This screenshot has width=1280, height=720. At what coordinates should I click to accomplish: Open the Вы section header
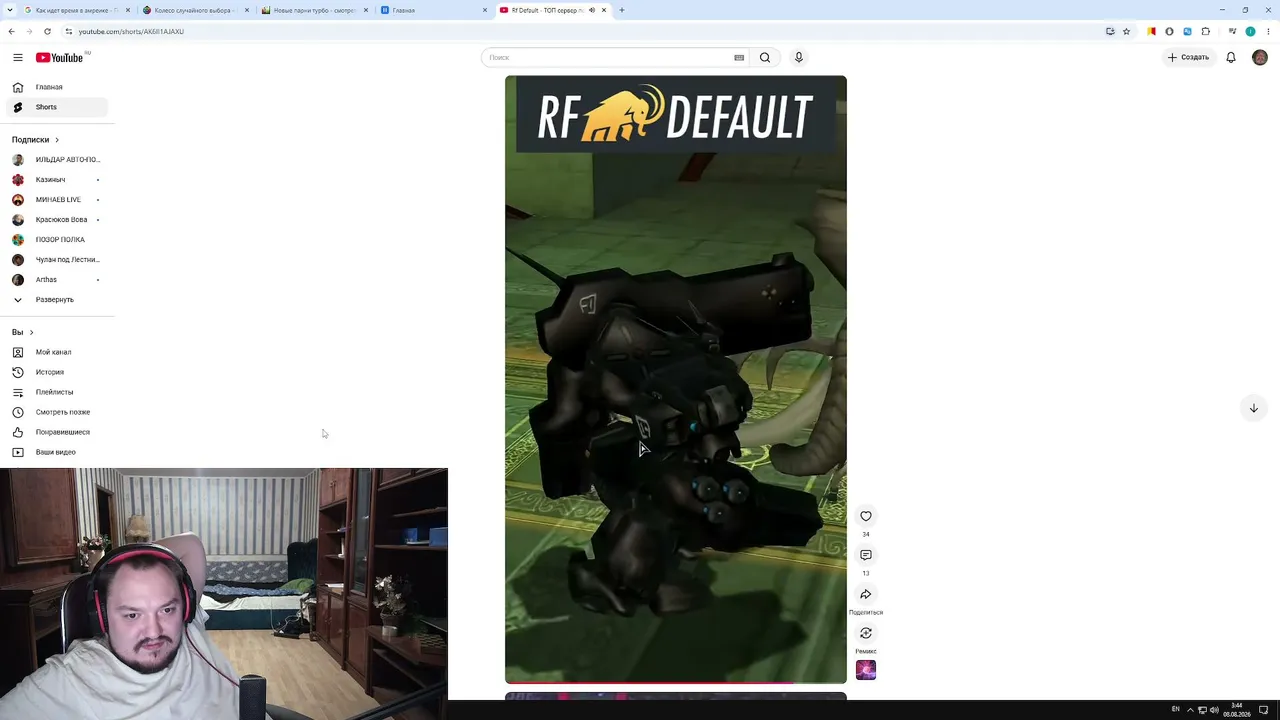pos(23,332)
